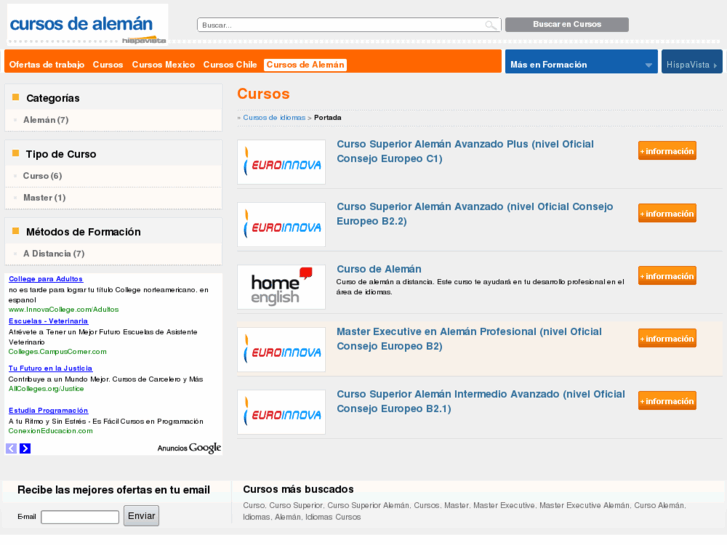The image size is (727, 545).
Task: Click AllColleges.org/Justice ad URL
Action: click(x=46, y=389)
